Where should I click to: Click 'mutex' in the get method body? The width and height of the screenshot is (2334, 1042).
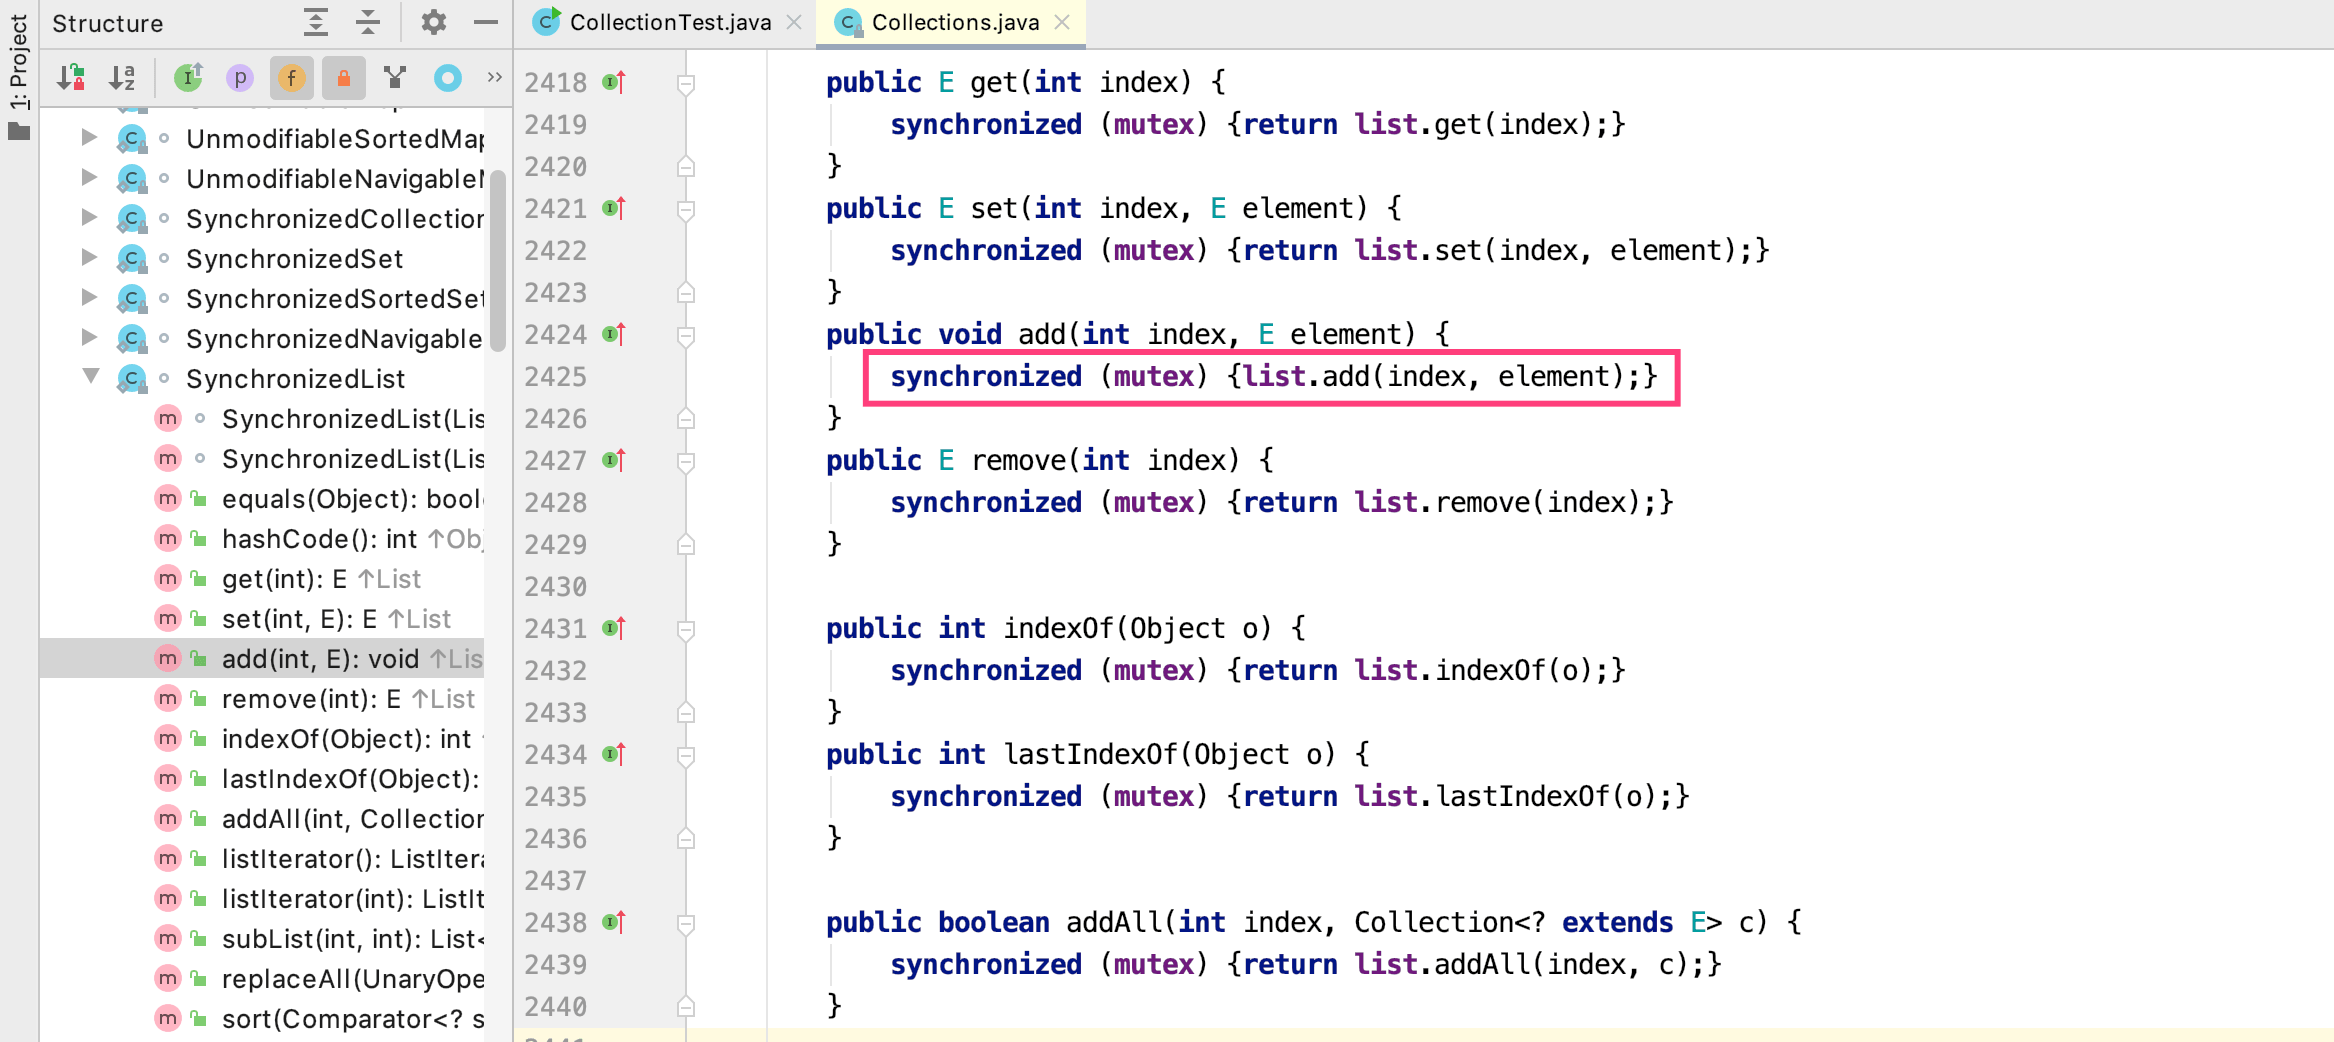coord(1154,125)
